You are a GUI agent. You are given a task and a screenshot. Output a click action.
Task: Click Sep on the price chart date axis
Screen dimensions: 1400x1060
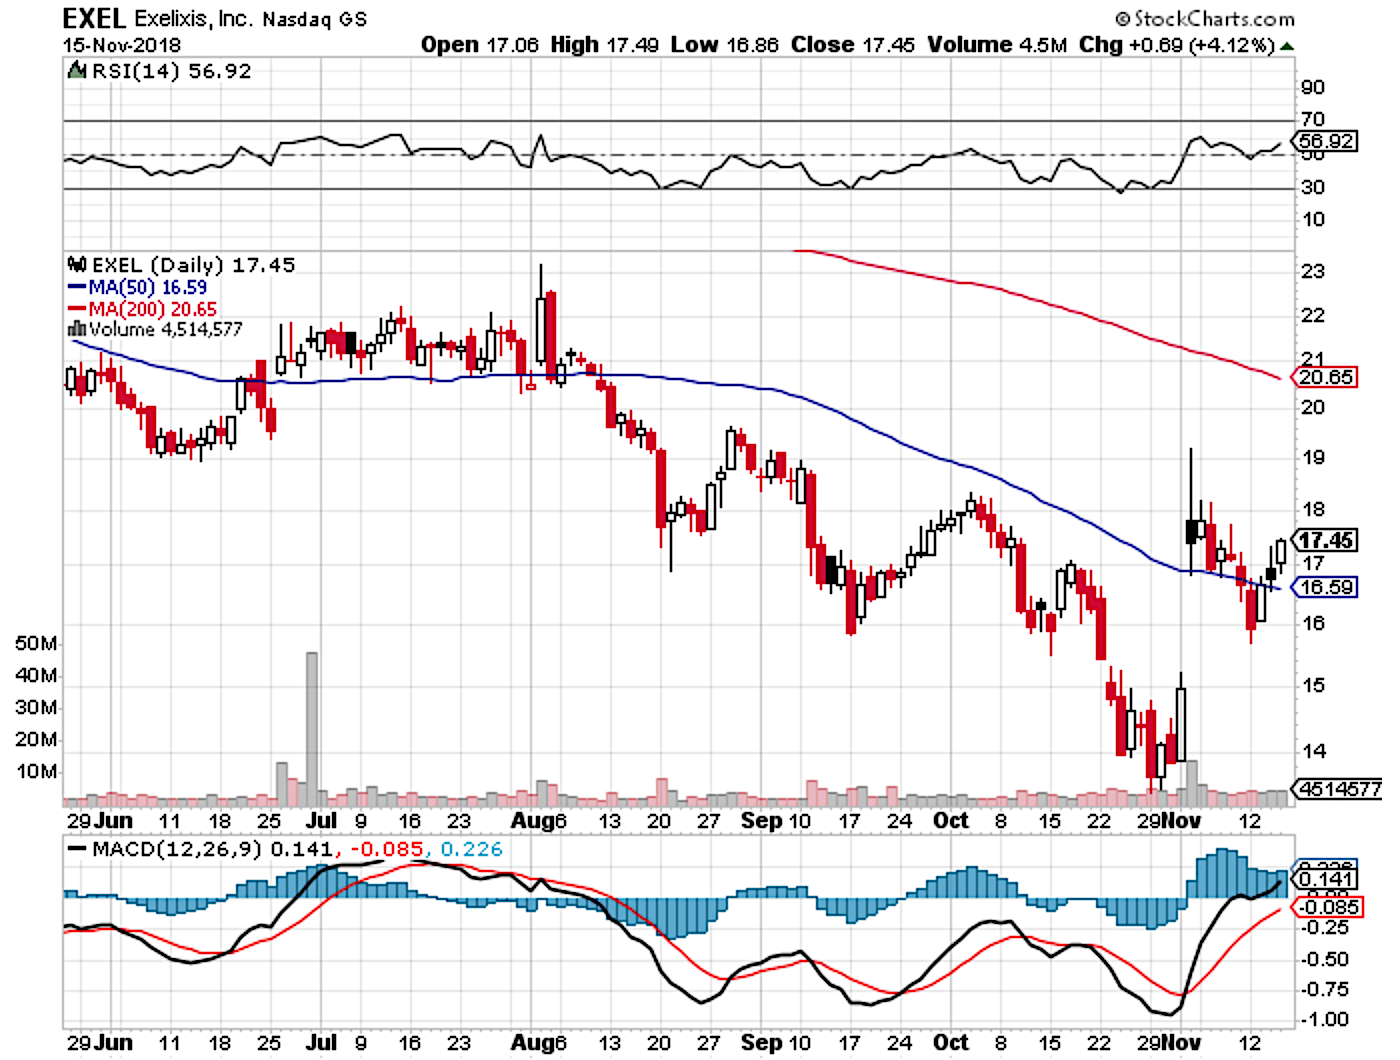point(762,821)
